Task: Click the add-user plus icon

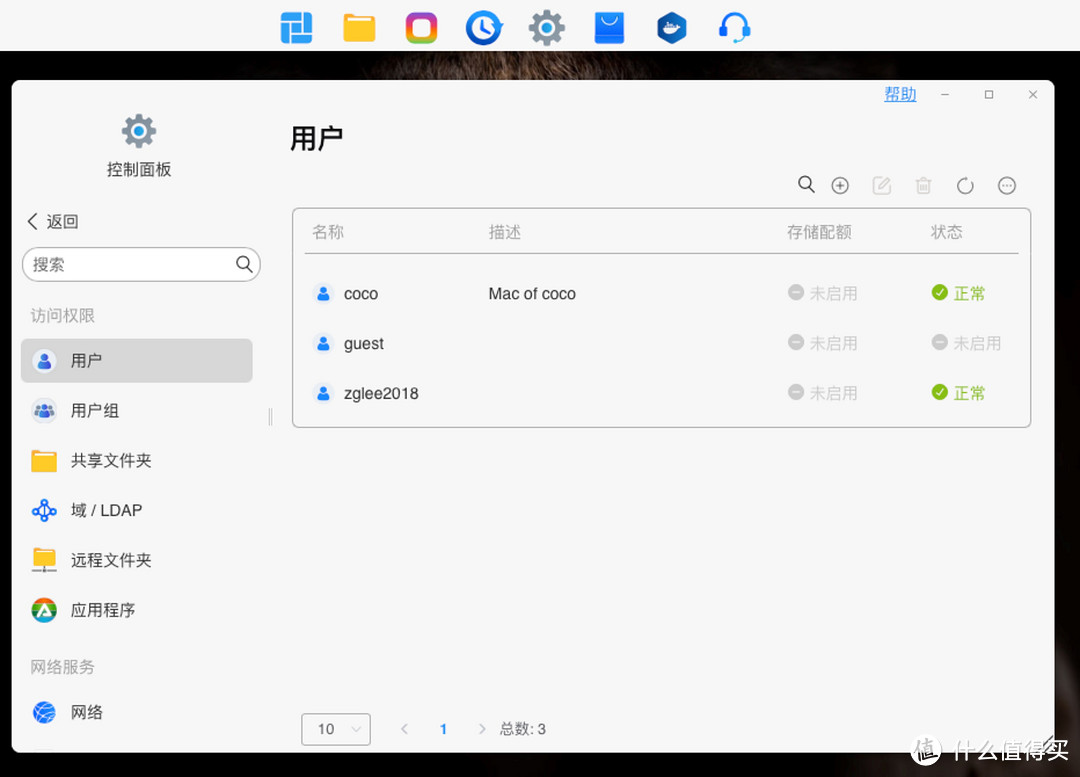Action: [x=840, y=185]
